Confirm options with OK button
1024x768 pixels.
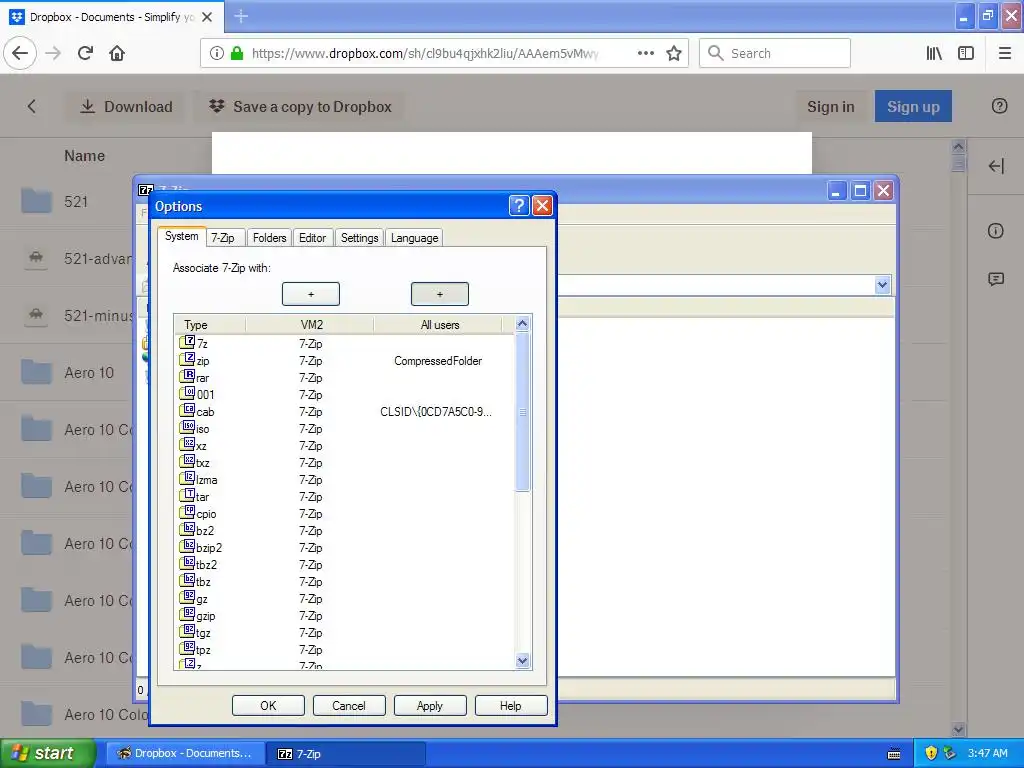(x=268, y=705)
